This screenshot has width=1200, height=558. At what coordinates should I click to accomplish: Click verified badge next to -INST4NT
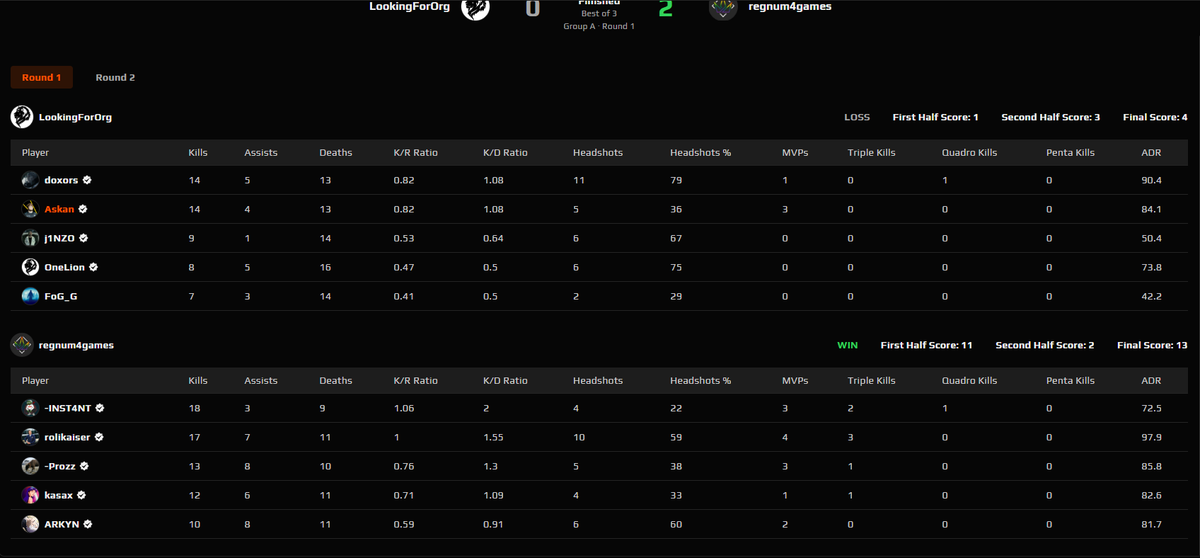point(100,408)
